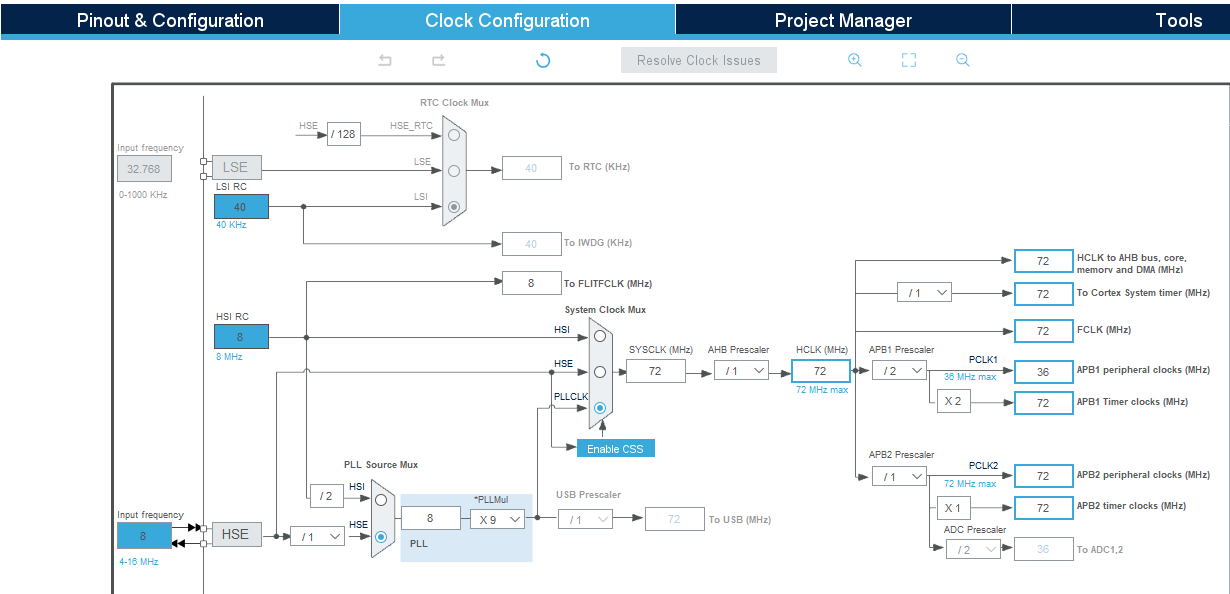The image size is (1230, 594).
Task: Click the "4-16 MHz" HSE range label
Action: [138, 562]
